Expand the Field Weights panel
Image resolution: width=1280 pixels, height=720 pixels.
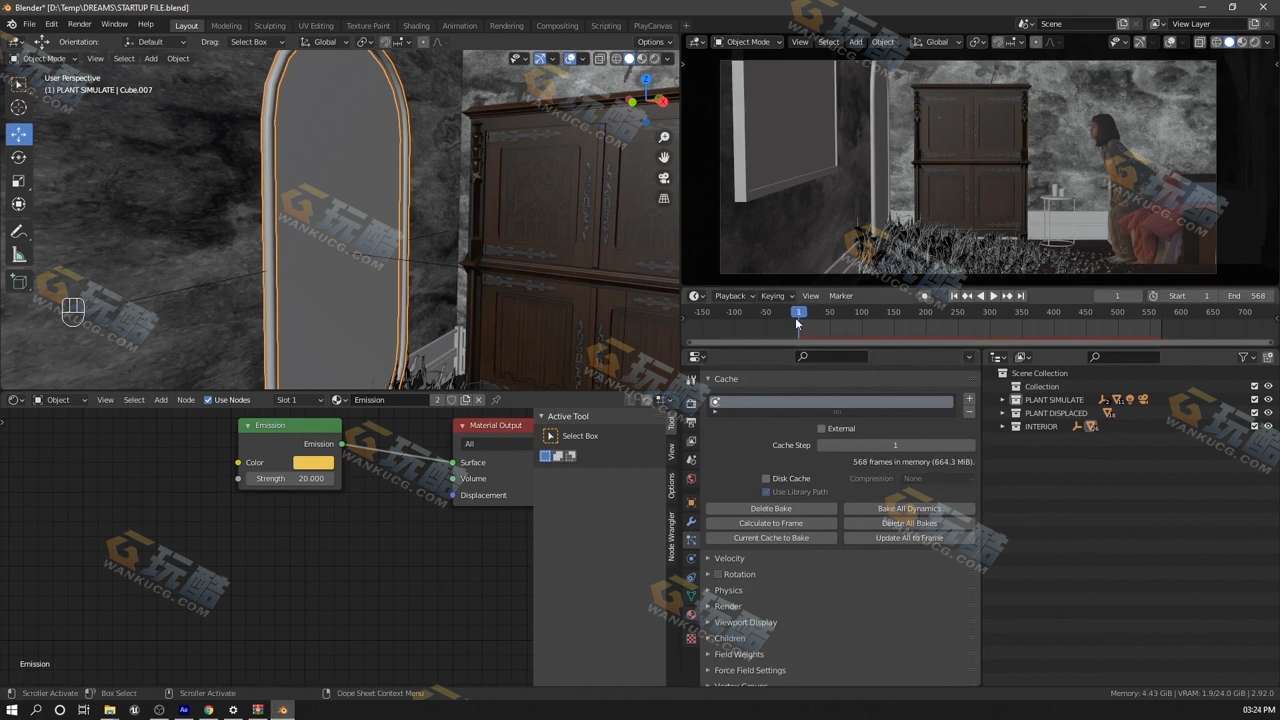click(739, 654)
